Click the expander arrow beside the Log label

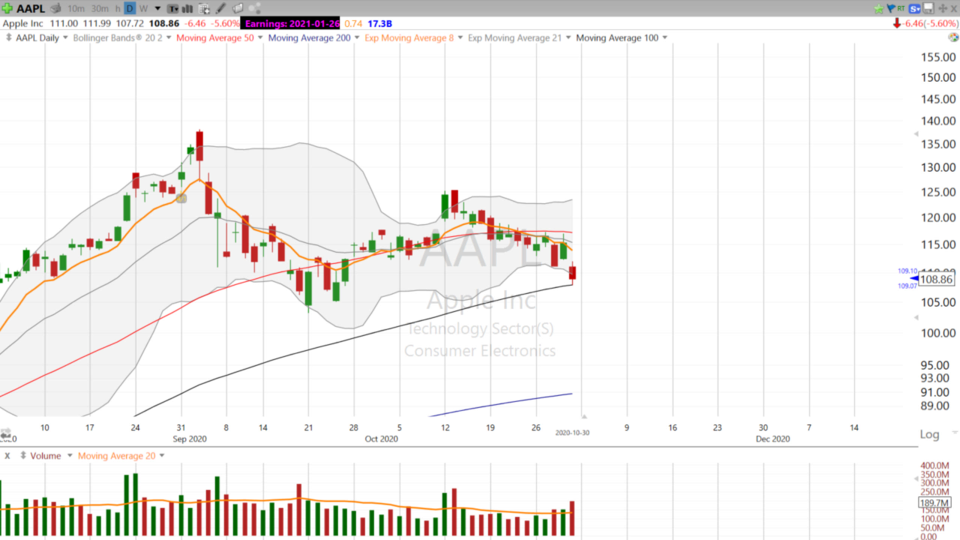pyautogui.click(x=954, y=433)
